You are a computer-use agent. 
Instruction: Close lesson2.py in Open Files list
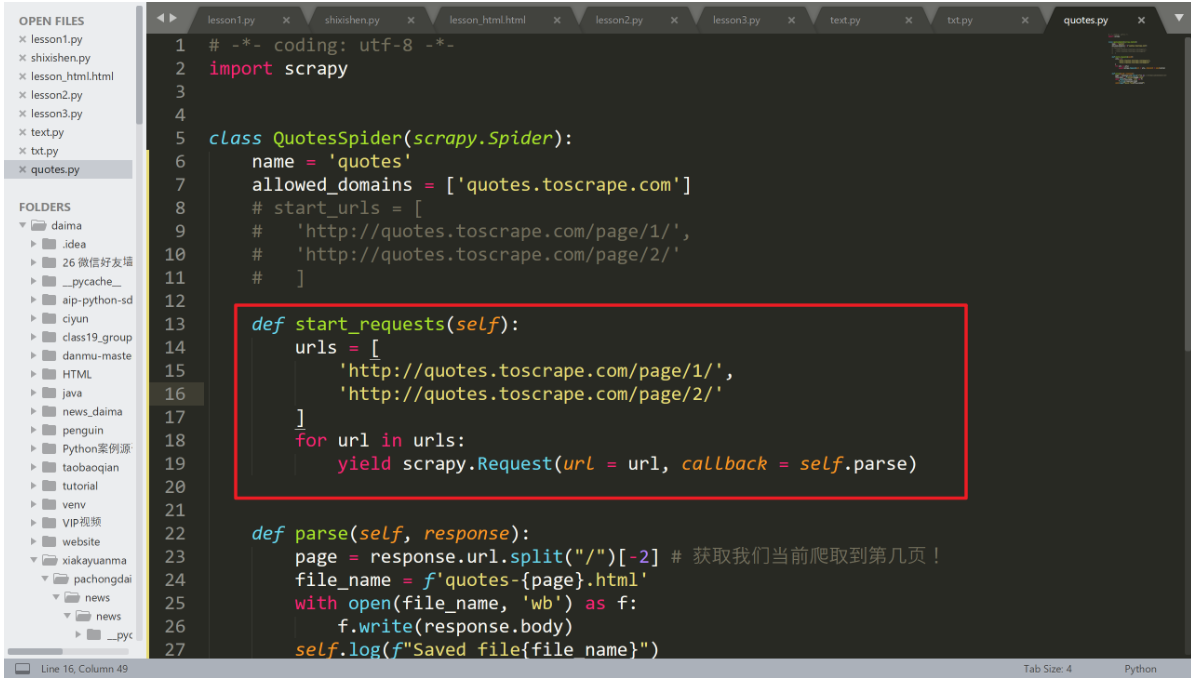tap(22, 95)
